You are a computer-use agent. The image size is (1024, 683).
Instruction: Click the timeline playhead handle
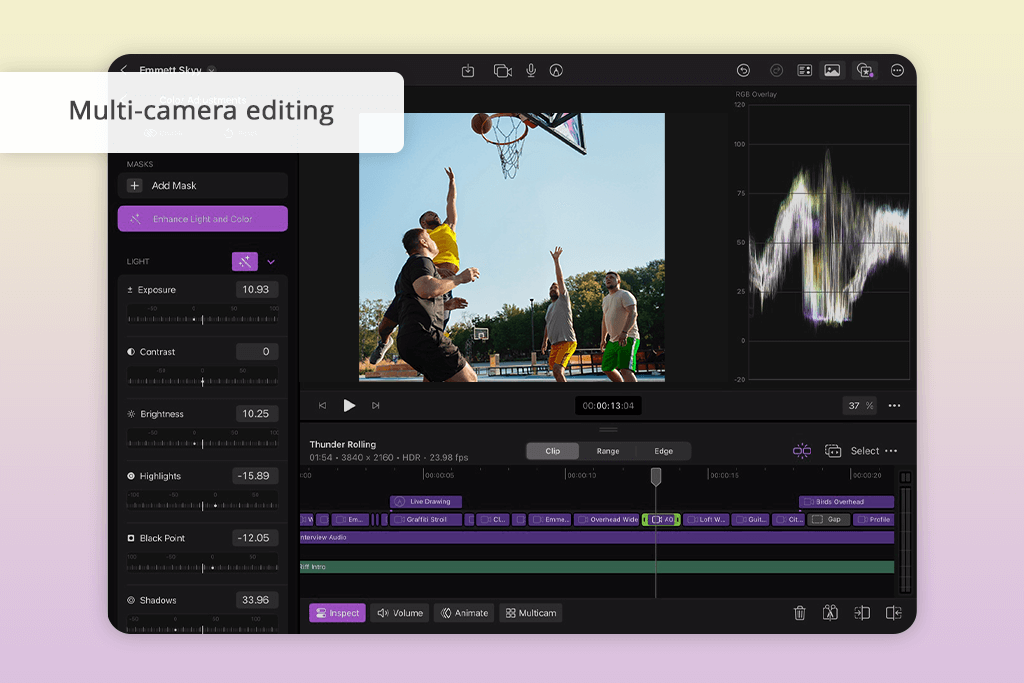pos(656,477)
